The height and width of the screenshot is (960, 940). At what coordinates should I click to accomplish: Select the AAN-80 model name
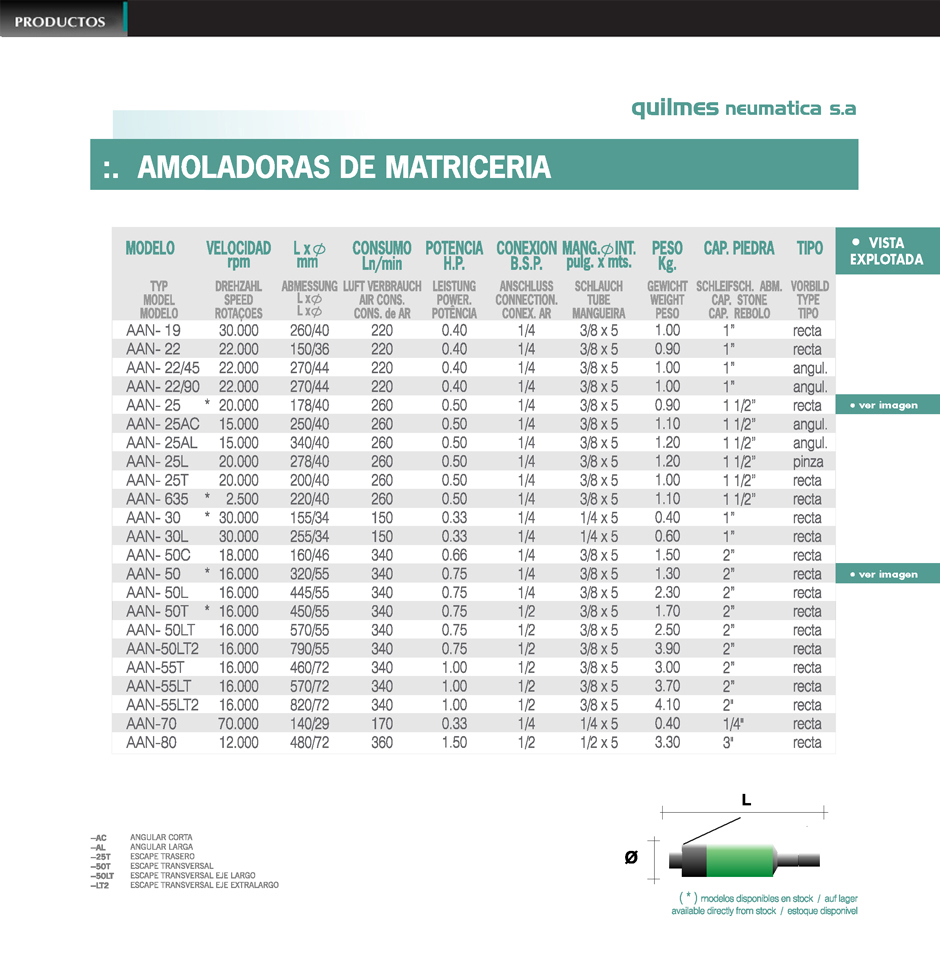pyautogui.click(x=153, y=743)
